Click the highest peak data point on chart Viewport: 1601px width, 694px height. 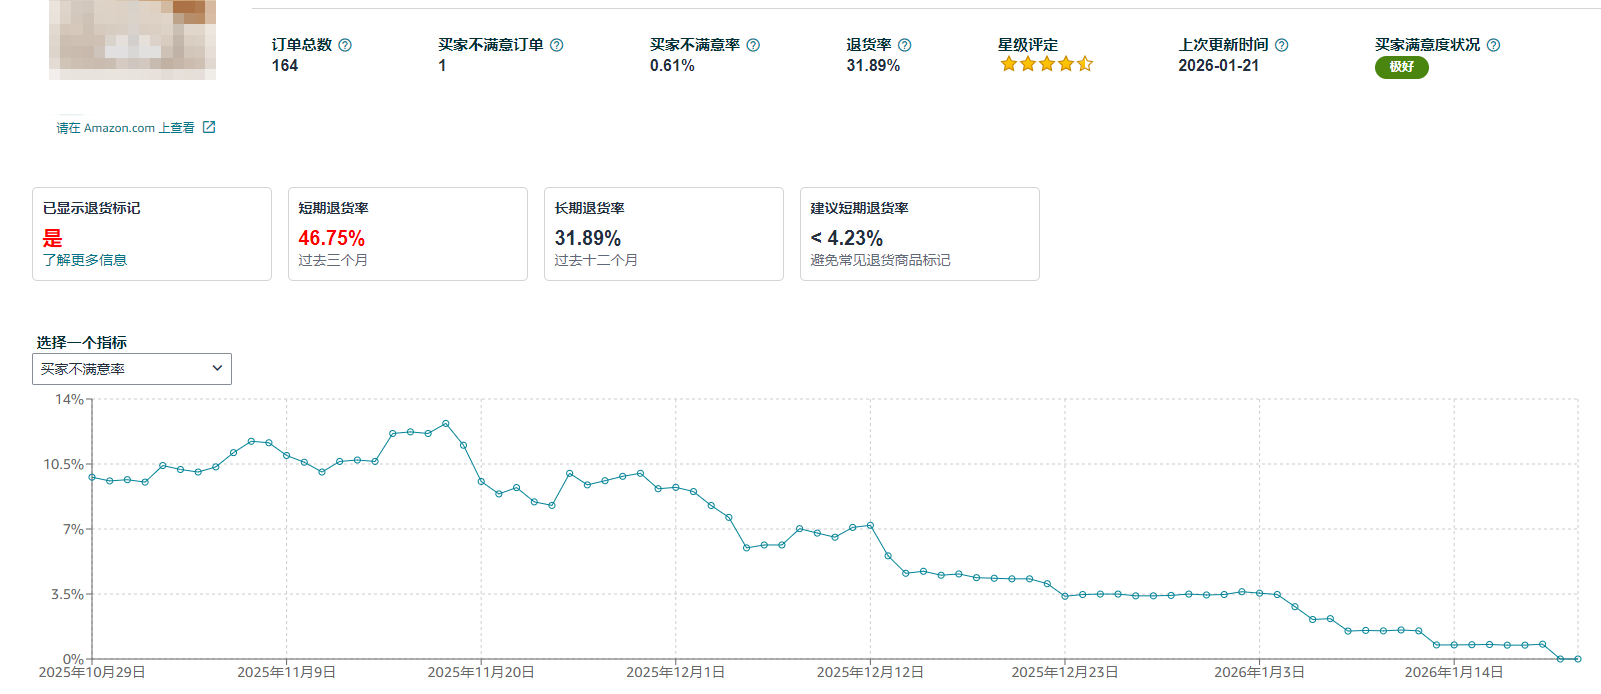[x=446, y=424]
